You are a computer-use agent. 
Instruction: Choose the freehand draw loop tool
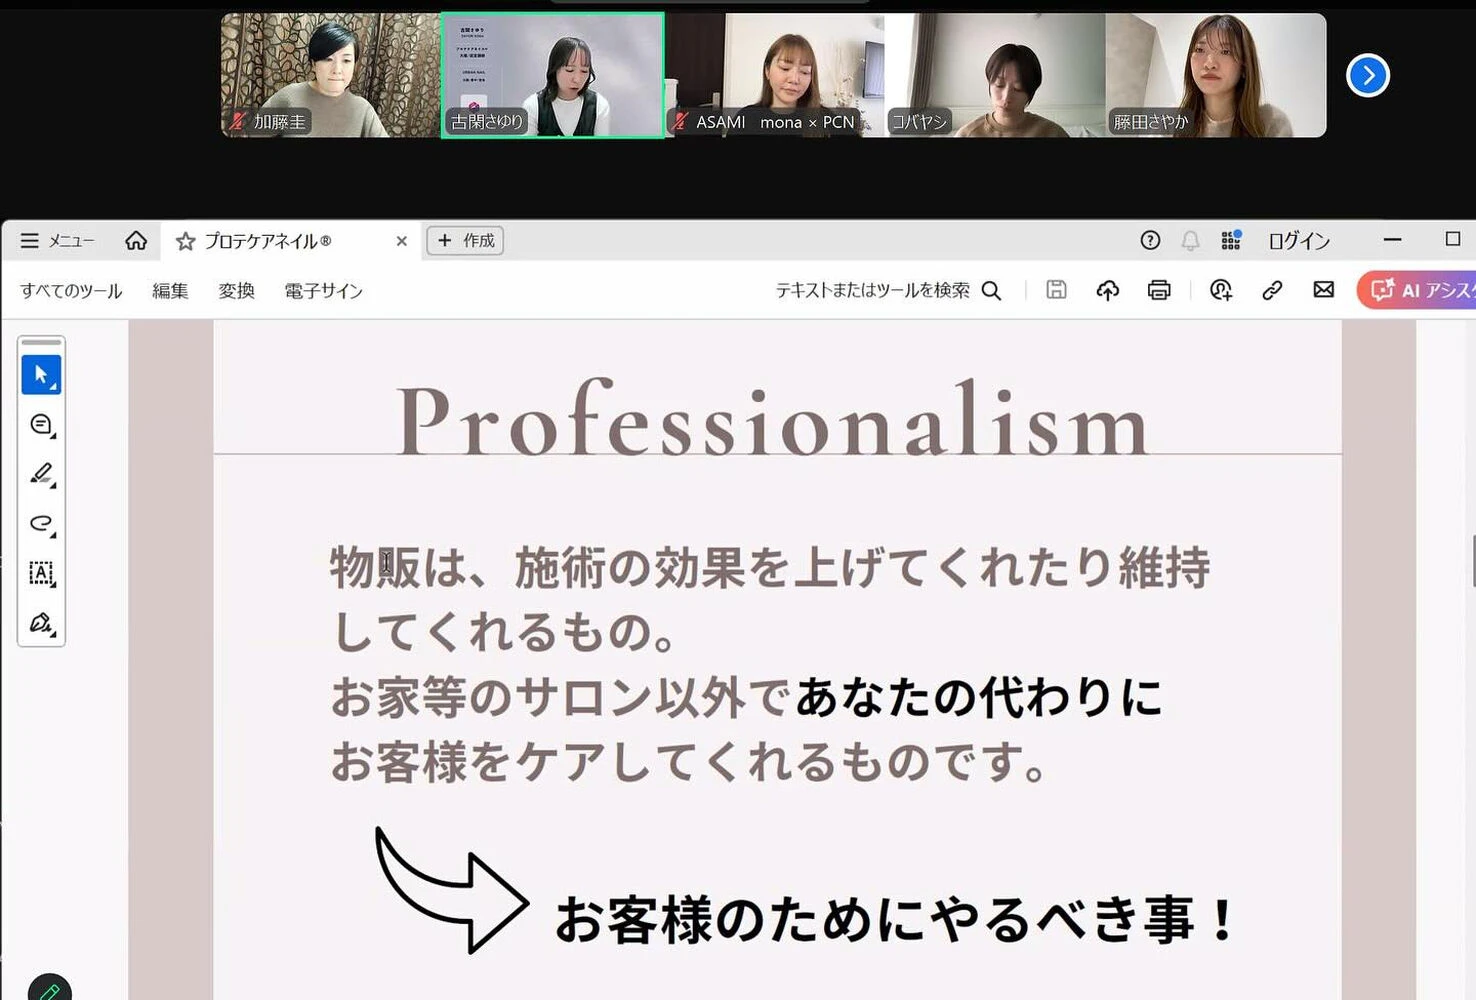(41, 523)
